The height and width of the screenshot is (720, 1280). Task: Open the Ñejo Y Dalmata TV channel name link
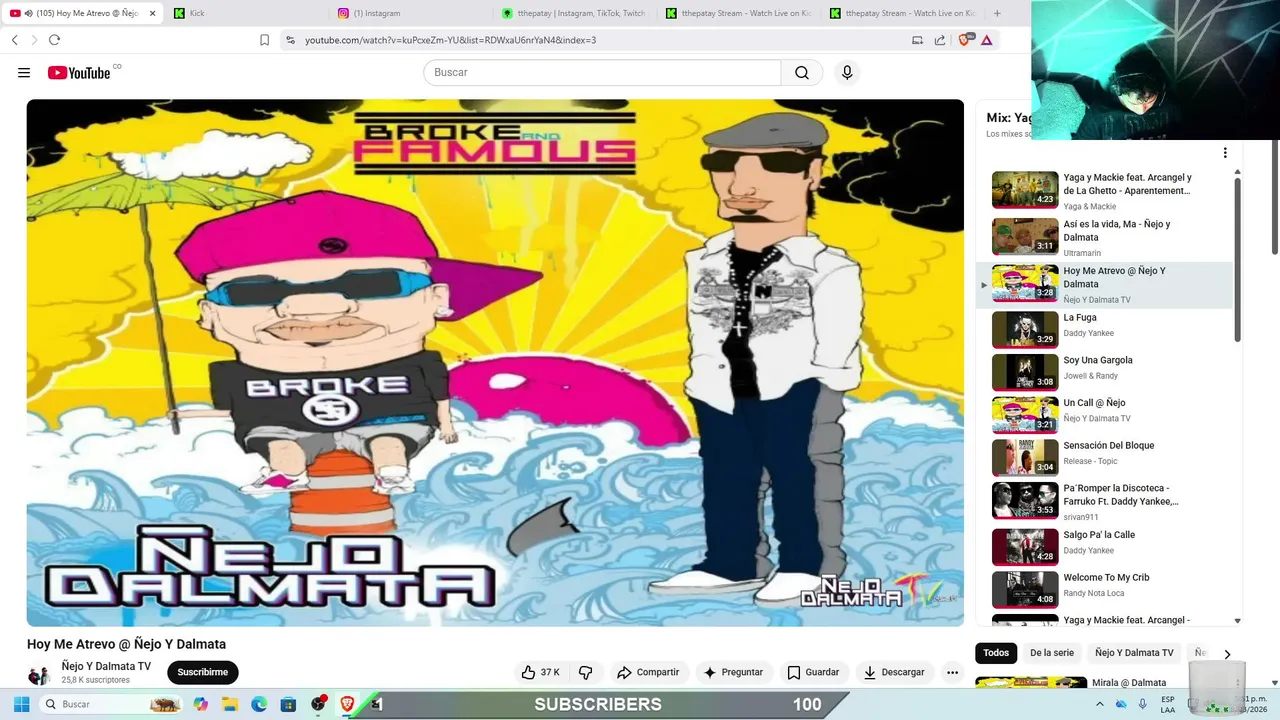tap(106, 666)
